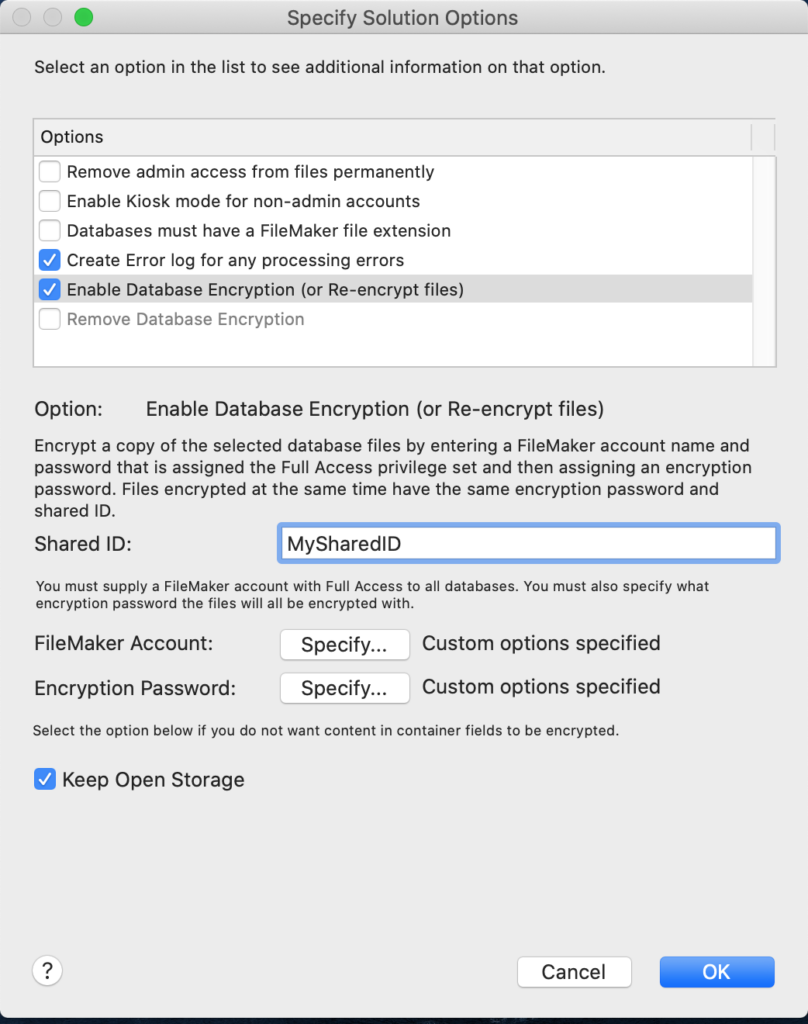
Task: Highlight the MySharedID text value
Action: pos(345,543)
